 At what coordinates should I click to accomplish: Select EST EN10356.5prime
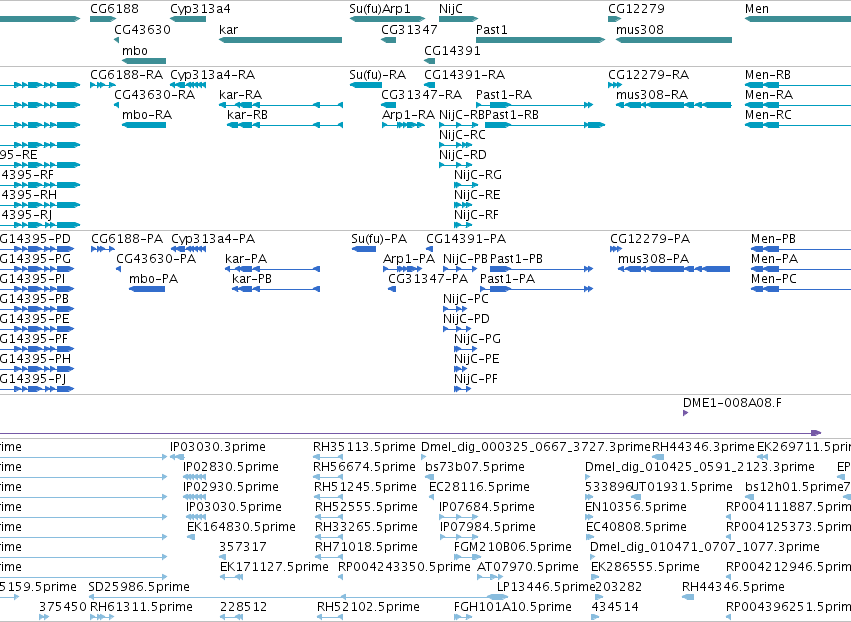(x=636, y=506)
